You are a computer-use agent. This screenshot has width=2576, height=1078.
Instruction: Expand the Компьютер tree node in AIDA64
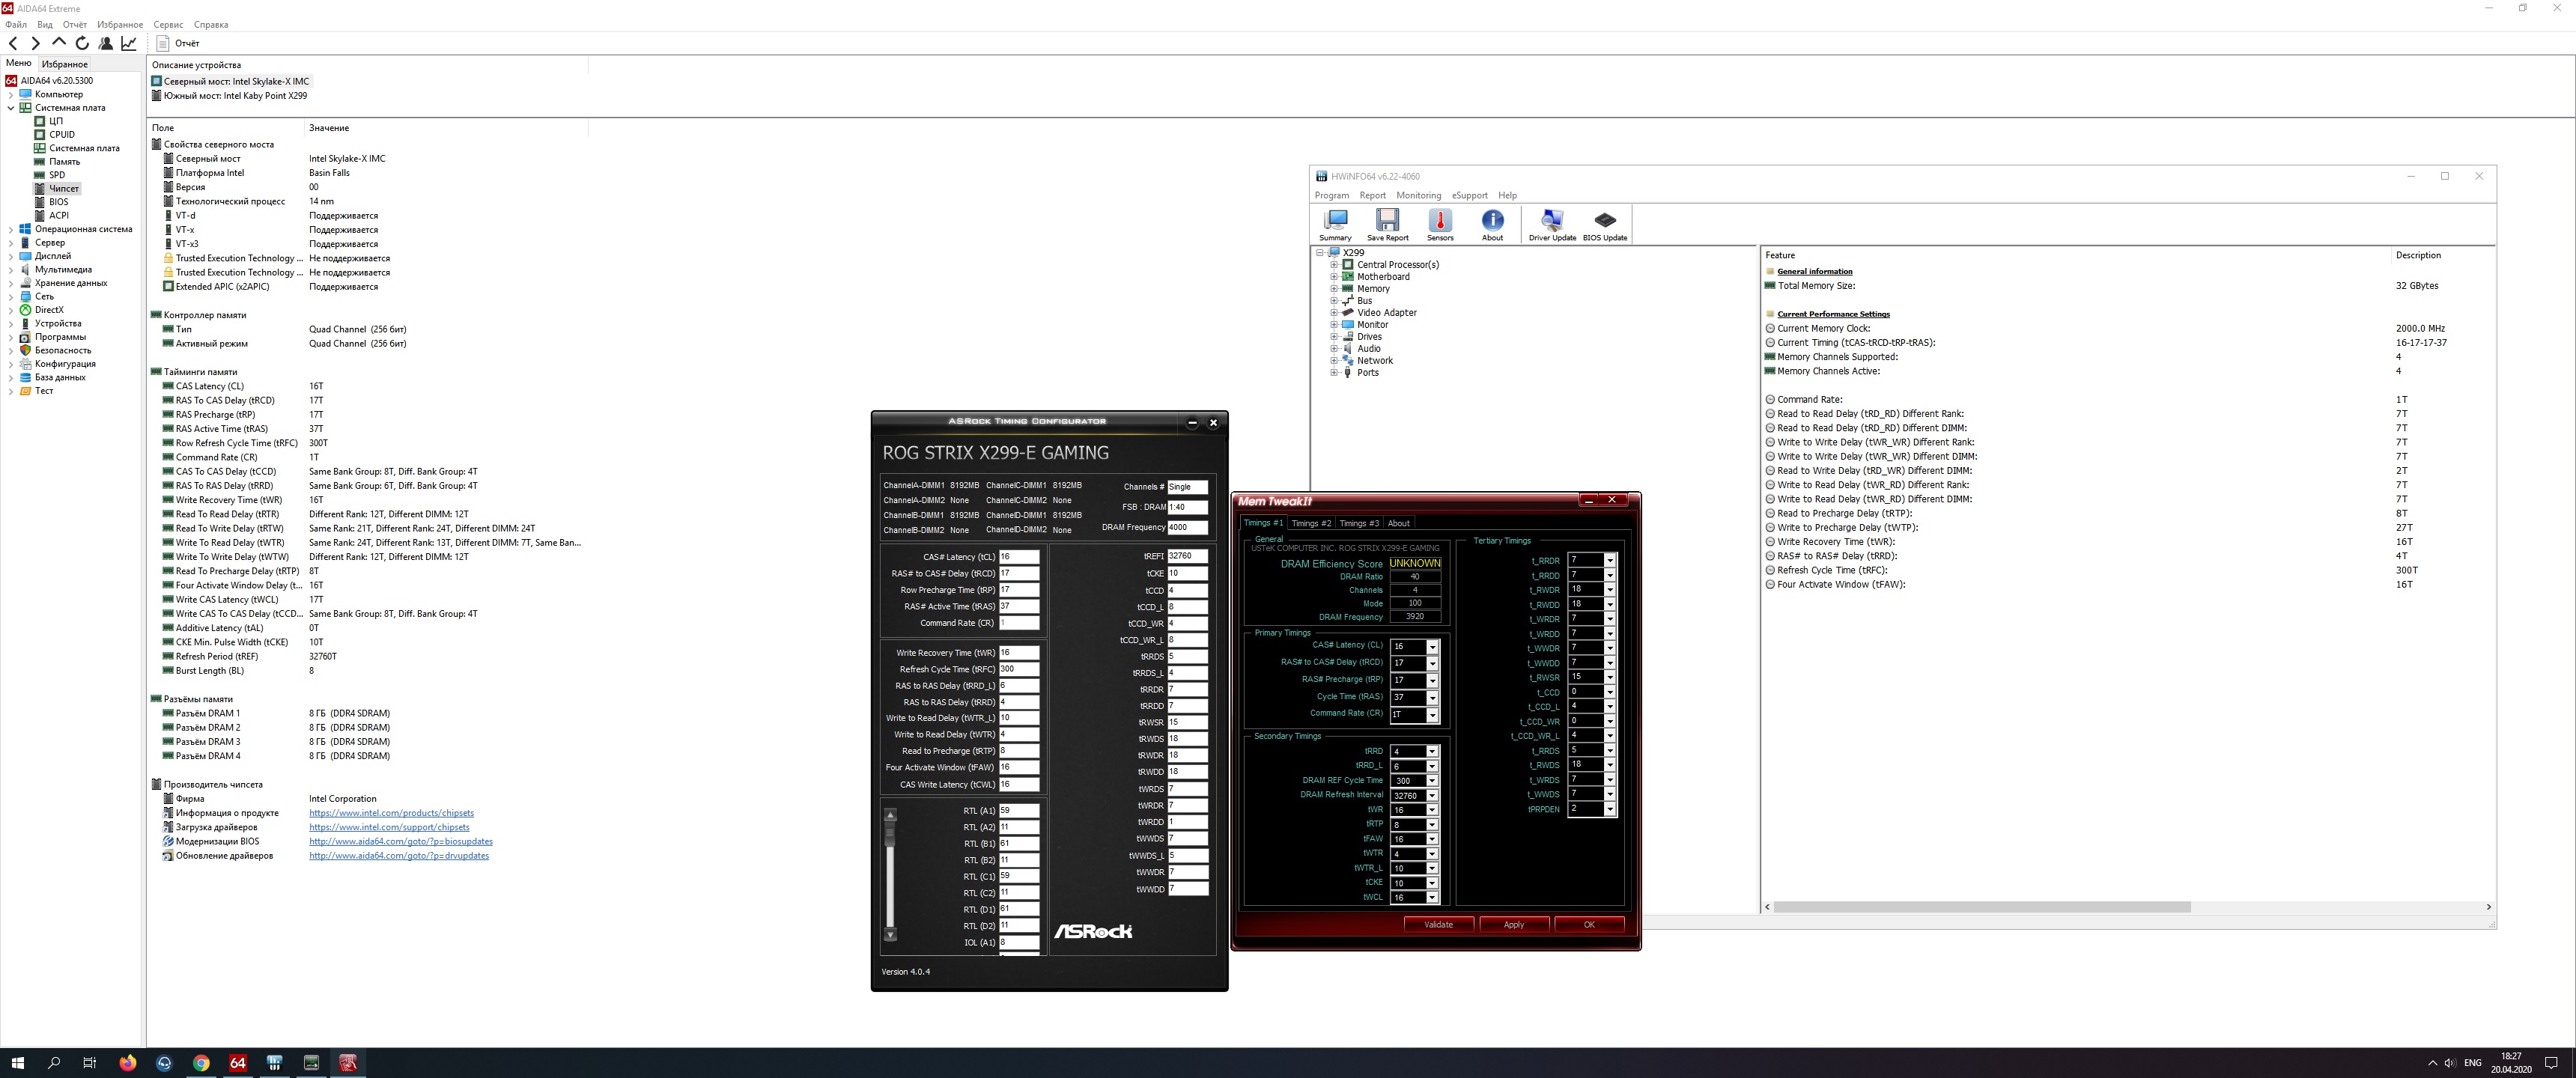[11, 95]
